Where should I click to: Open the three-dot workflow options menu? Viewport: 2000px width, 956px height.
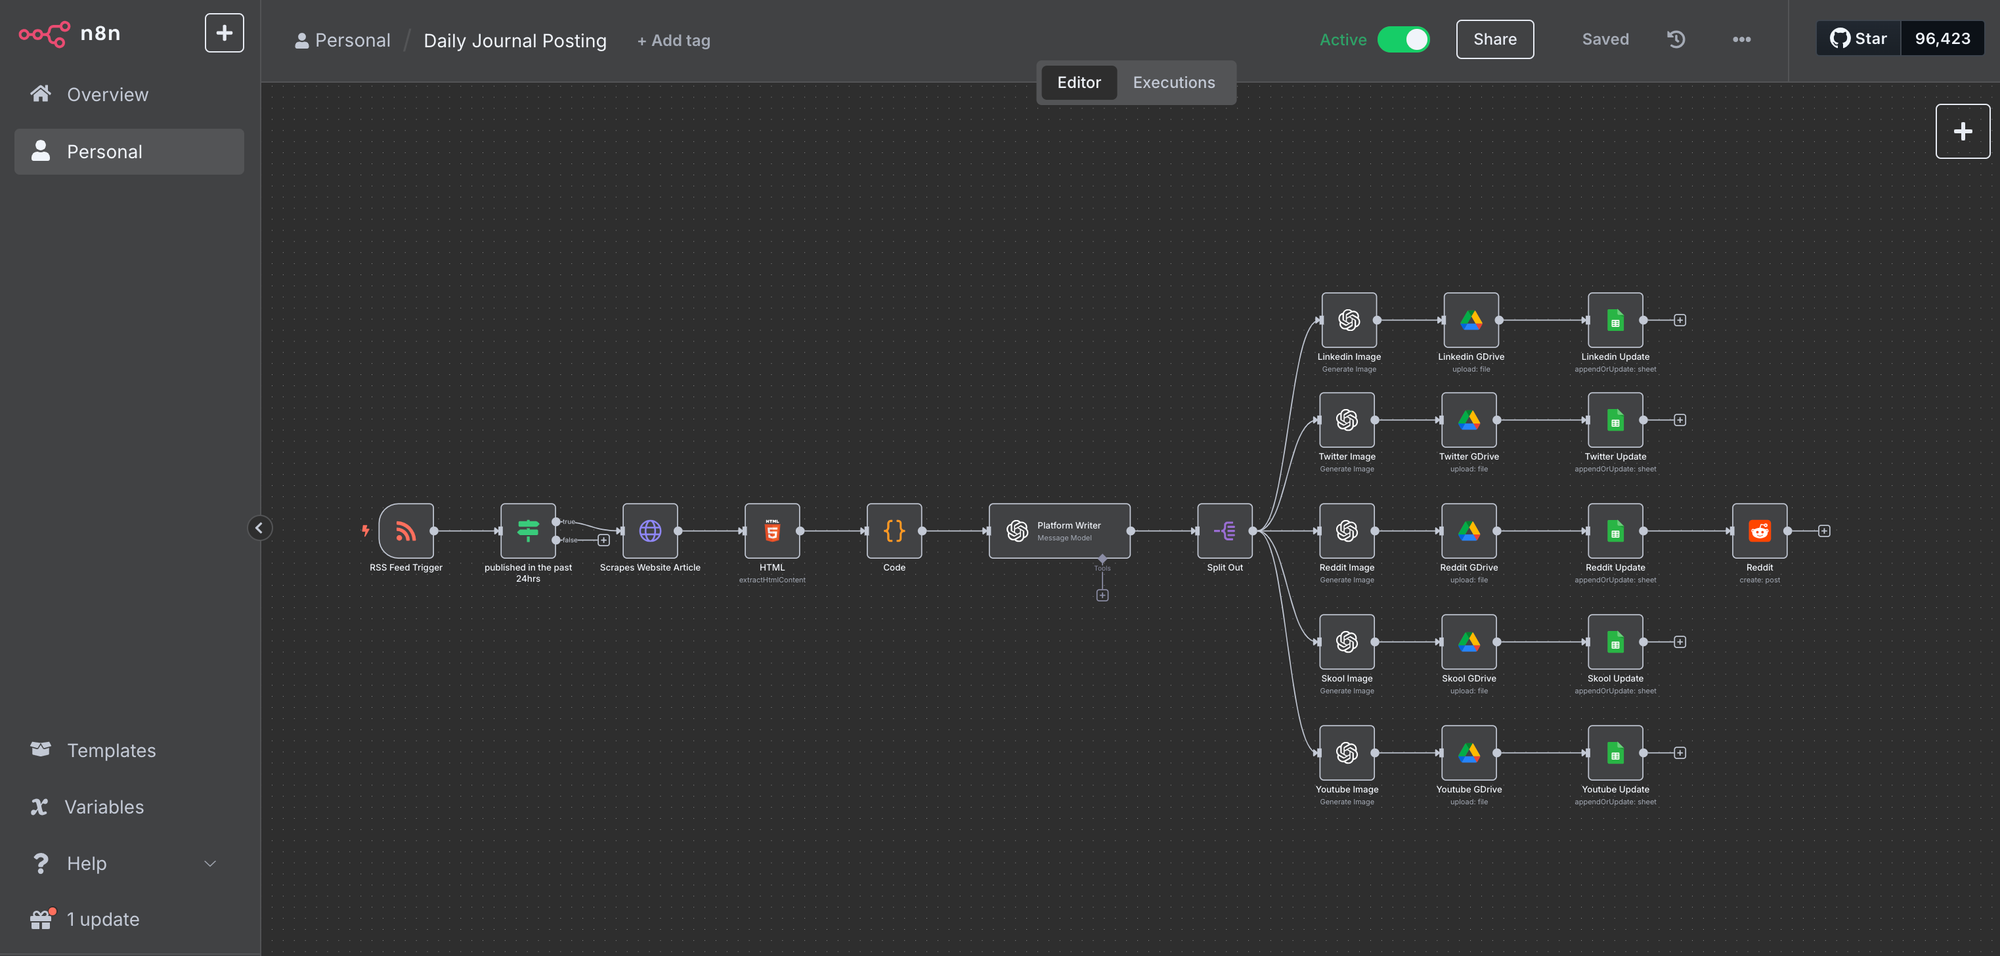(x=1741, y=39)
